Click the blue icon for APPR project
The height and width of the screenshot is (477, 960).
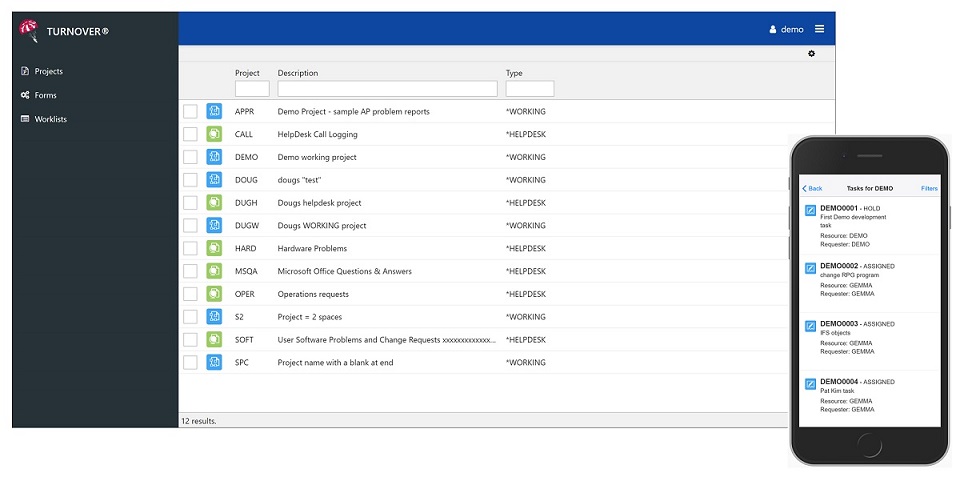tap(214, 111)
